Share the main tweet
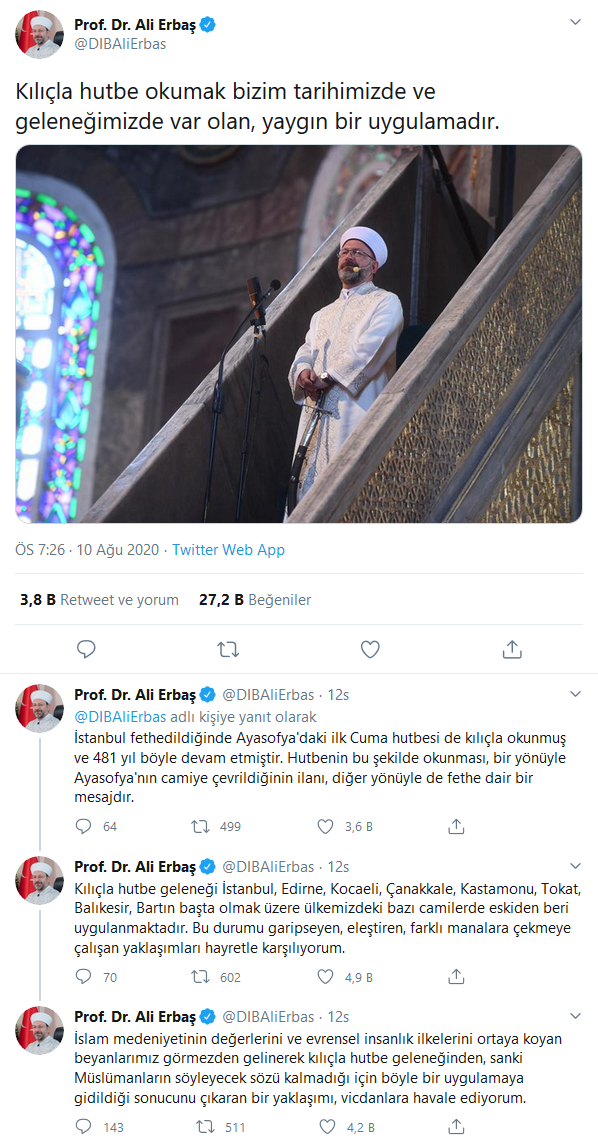The height and width of the screenshot is (1140, 598). click(x=512, y=649)
